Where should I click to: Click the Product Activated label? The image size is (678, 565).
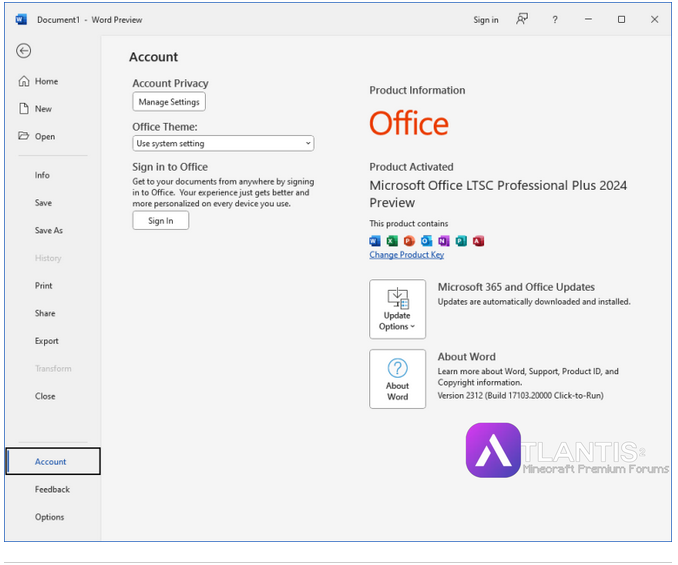pos(411,167)
